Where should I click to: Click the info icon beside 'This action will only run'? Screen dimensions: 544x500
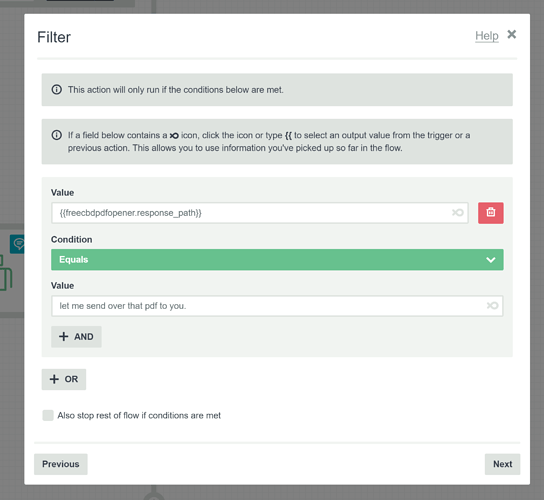pyautogui.click(x=57, y=90)
